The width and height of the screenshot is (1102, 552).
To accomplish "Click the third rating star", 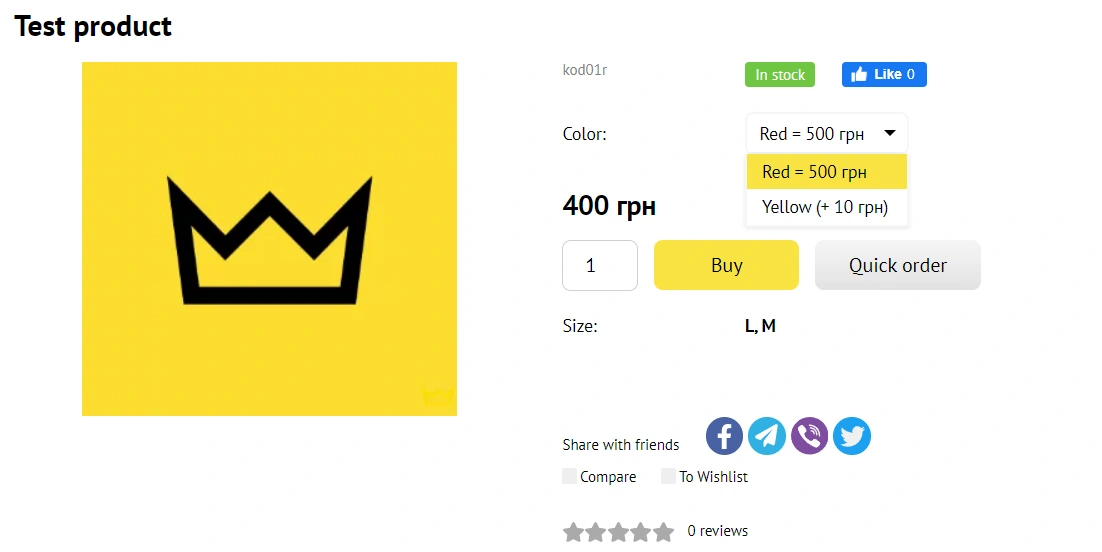I will point(618,532).
